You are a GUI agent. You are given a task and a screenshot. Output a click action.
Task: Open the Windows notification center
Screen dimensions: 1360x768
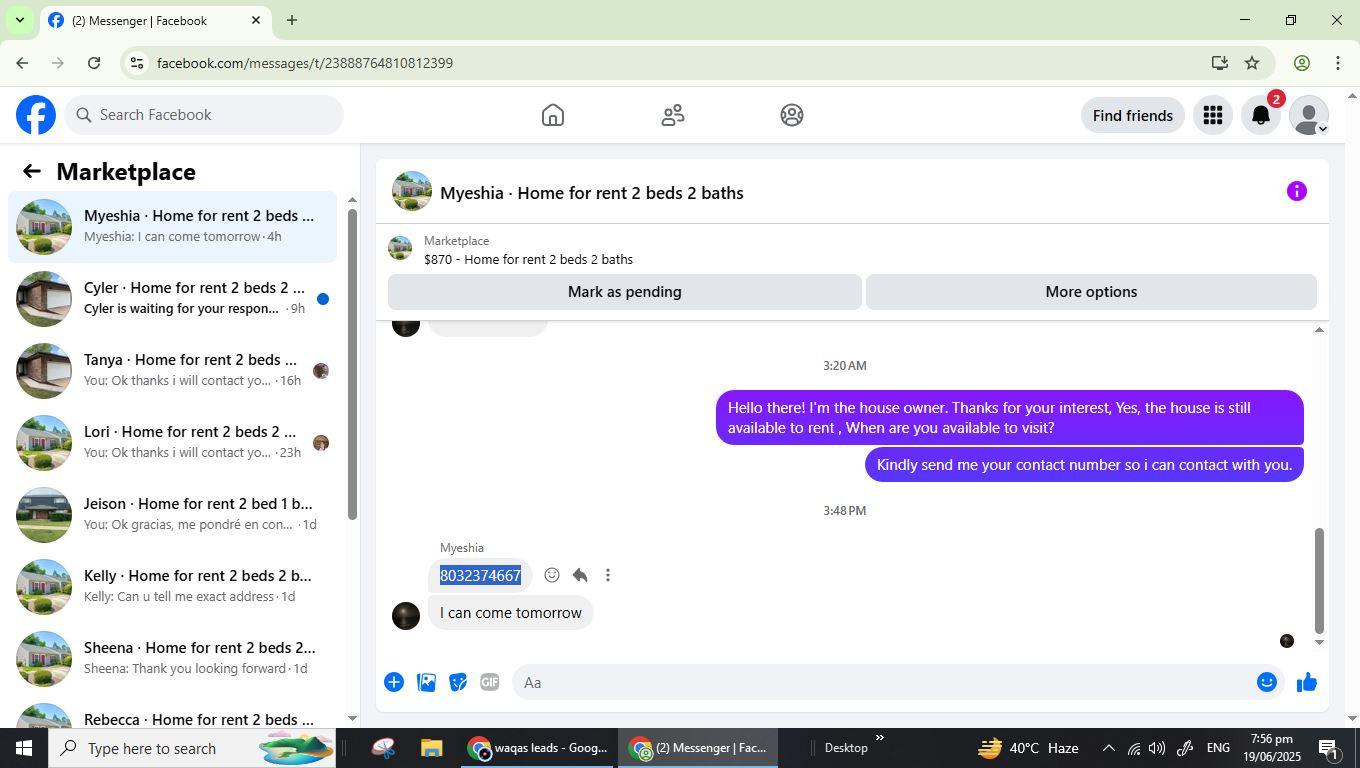click(1329, 748)
